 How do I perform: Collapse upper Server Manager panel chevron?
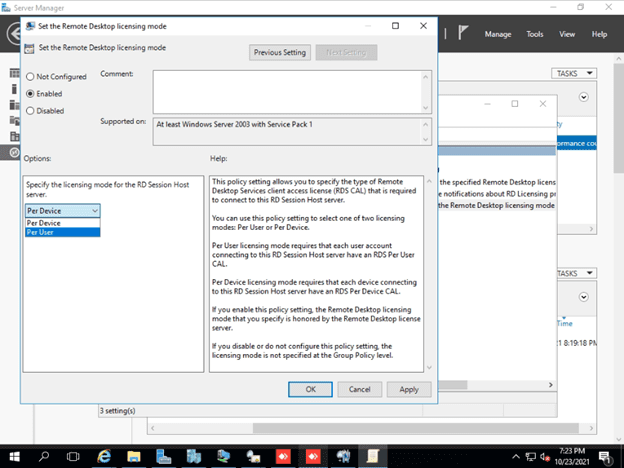(583, 97)
